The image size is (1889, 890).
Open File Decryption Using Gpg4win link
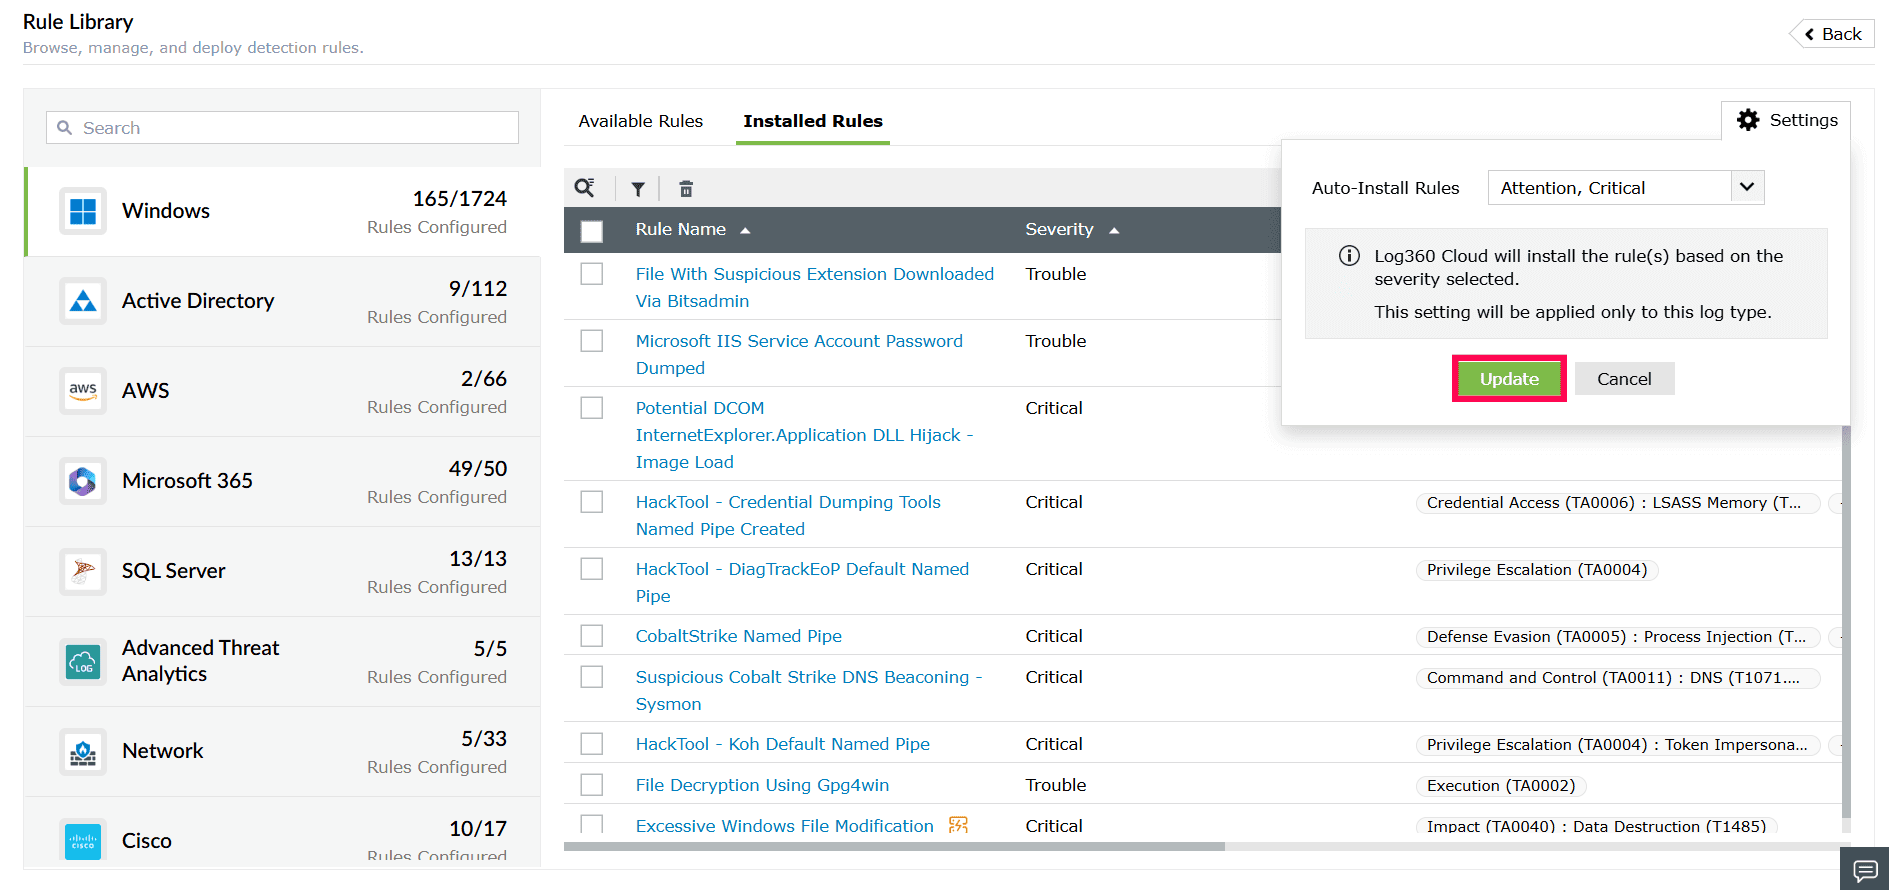(762, 785)
